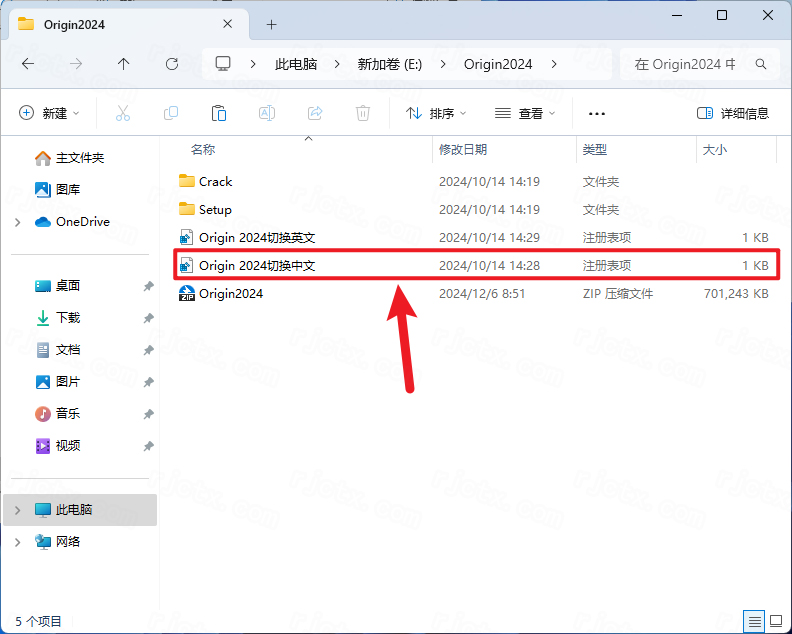792x634 pixels.
Task: Go up one directory level
Action: pos(123,64)
